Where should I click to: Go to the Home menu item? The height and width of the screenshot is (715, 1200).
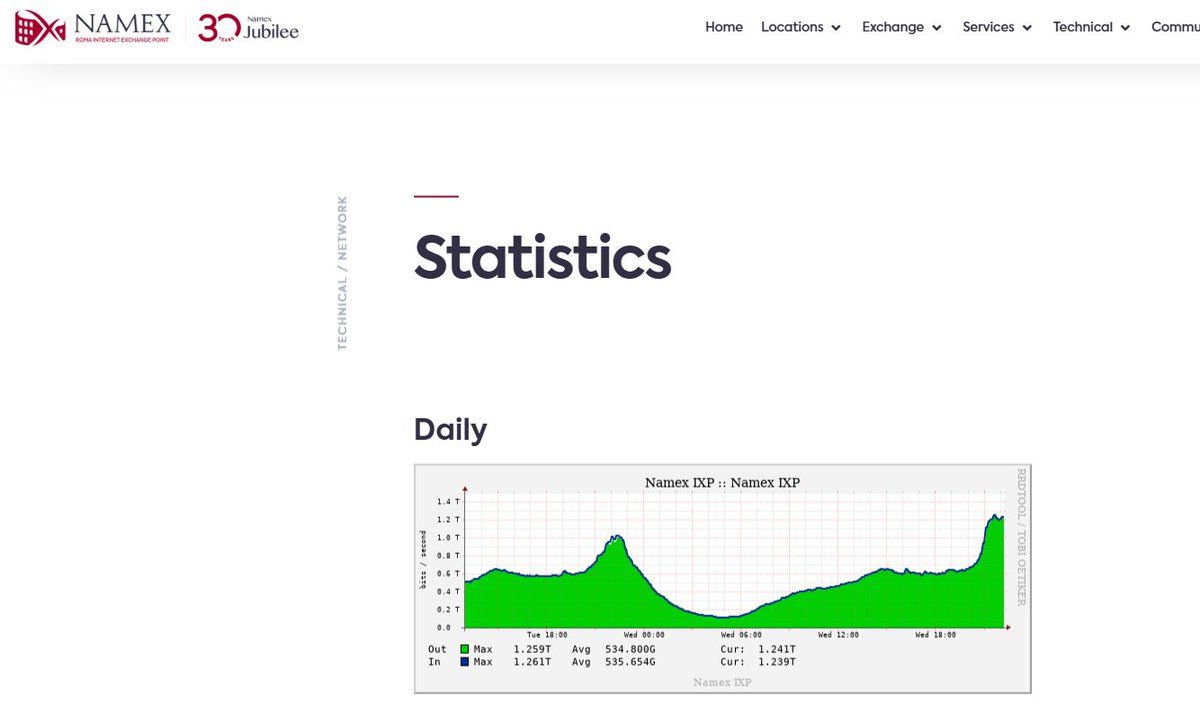pyautogui.click(x=724, y=27)
